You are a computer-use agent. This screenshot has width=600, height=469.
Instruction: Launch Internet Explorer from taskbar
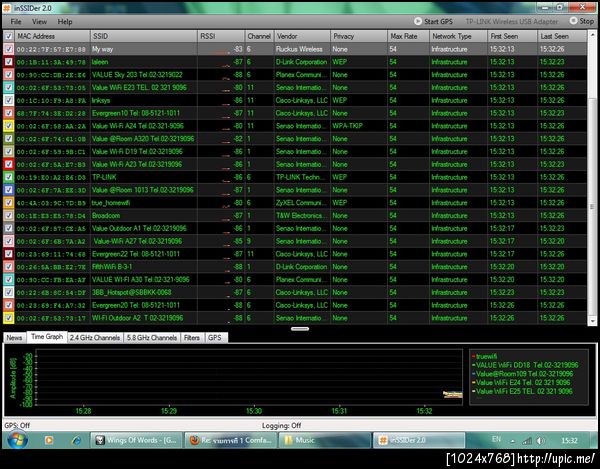click(76, 440)
